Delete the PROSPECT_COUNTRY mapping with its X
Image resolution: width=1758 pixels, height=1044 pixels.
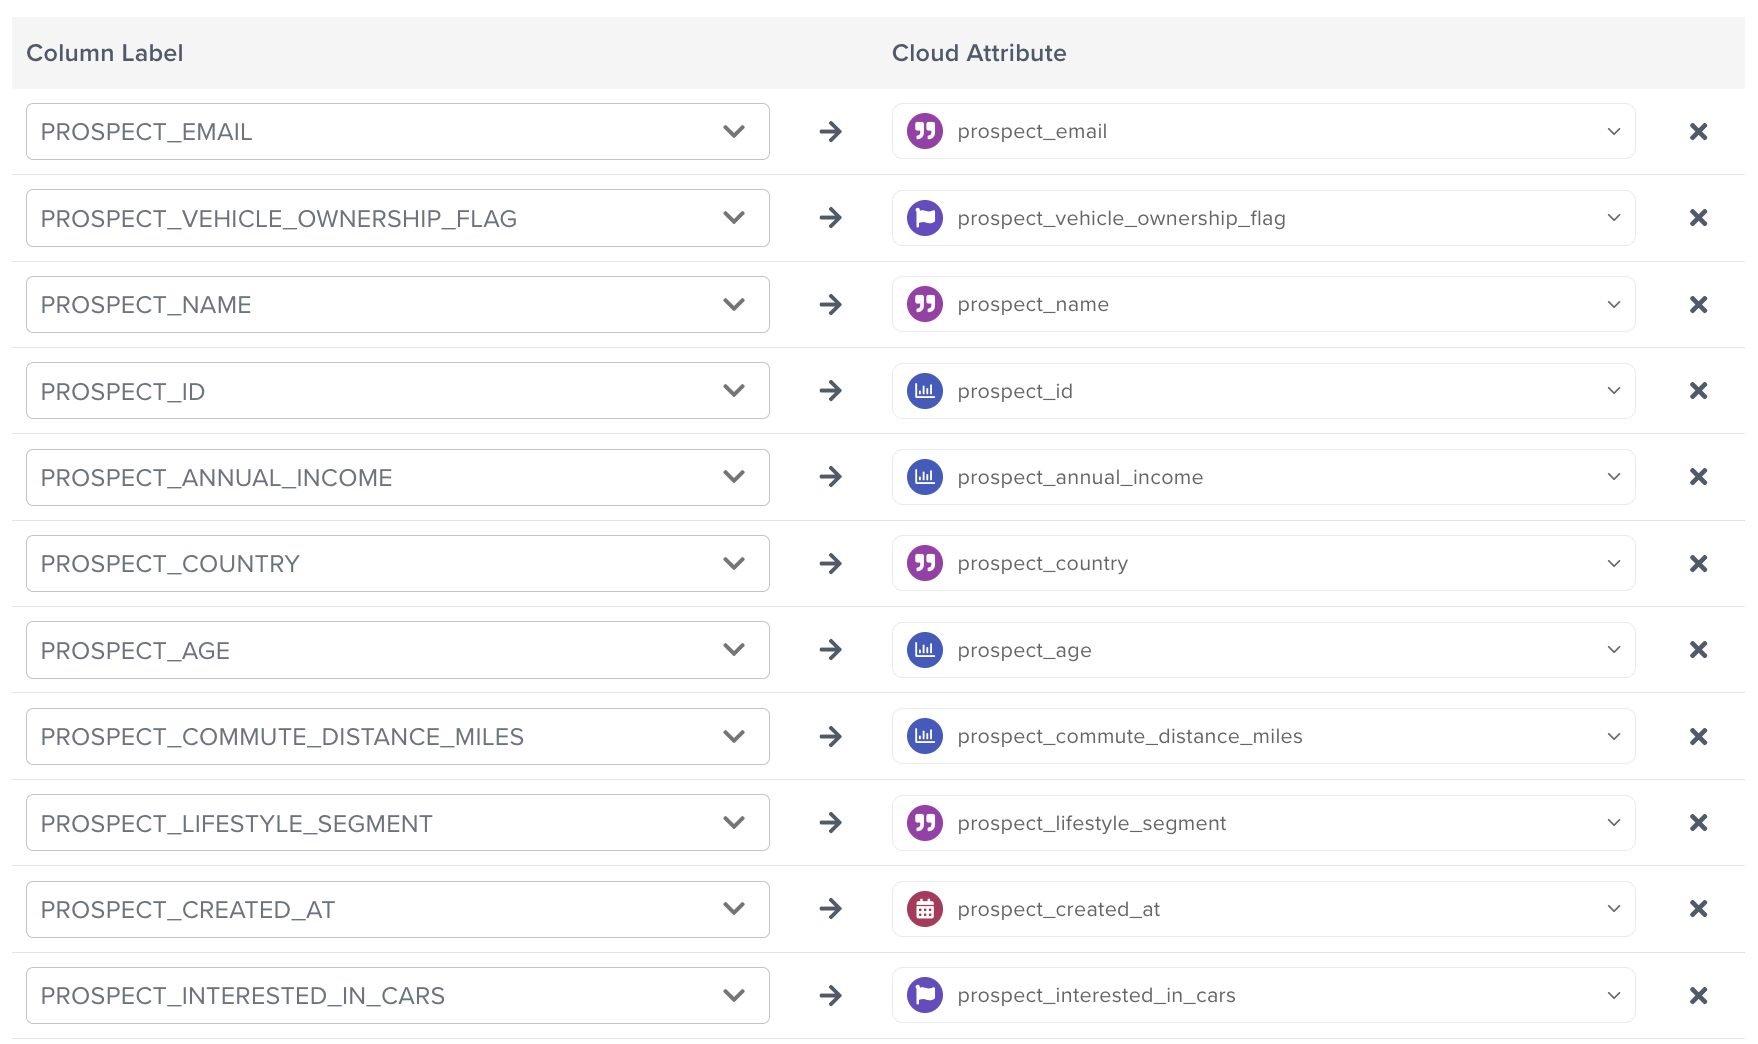tap(1698, 564)
